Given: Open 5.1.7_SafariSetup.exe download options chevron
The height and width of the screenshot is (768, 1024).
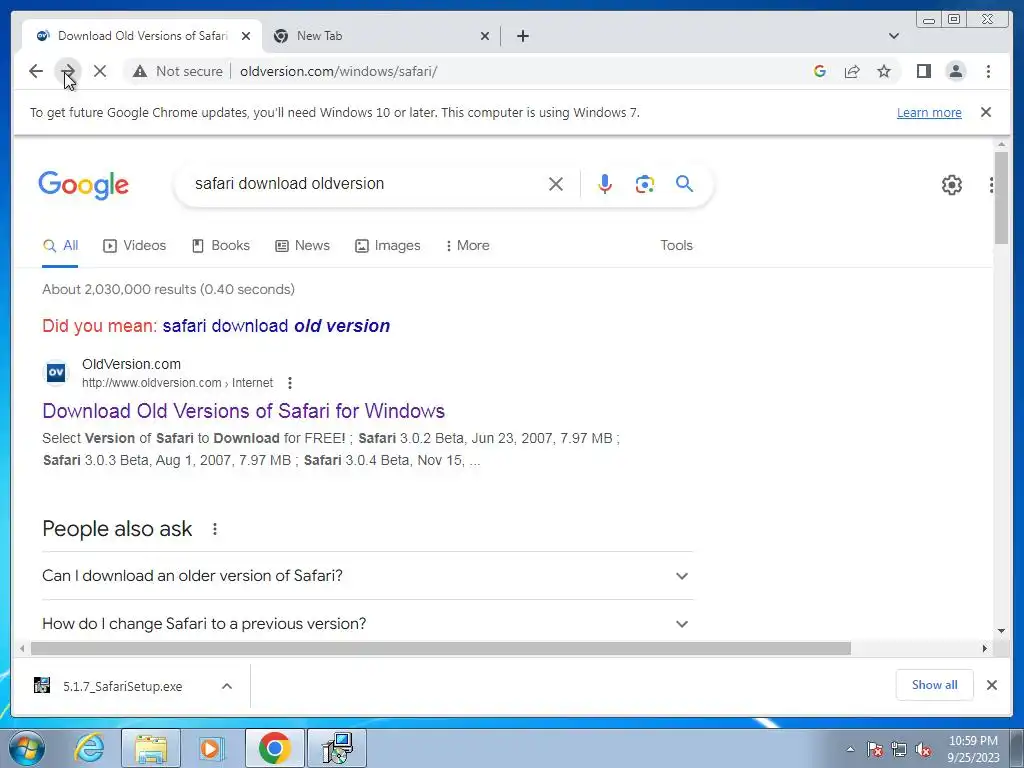Looking at the screenshot, I should [x=227, y=686].
